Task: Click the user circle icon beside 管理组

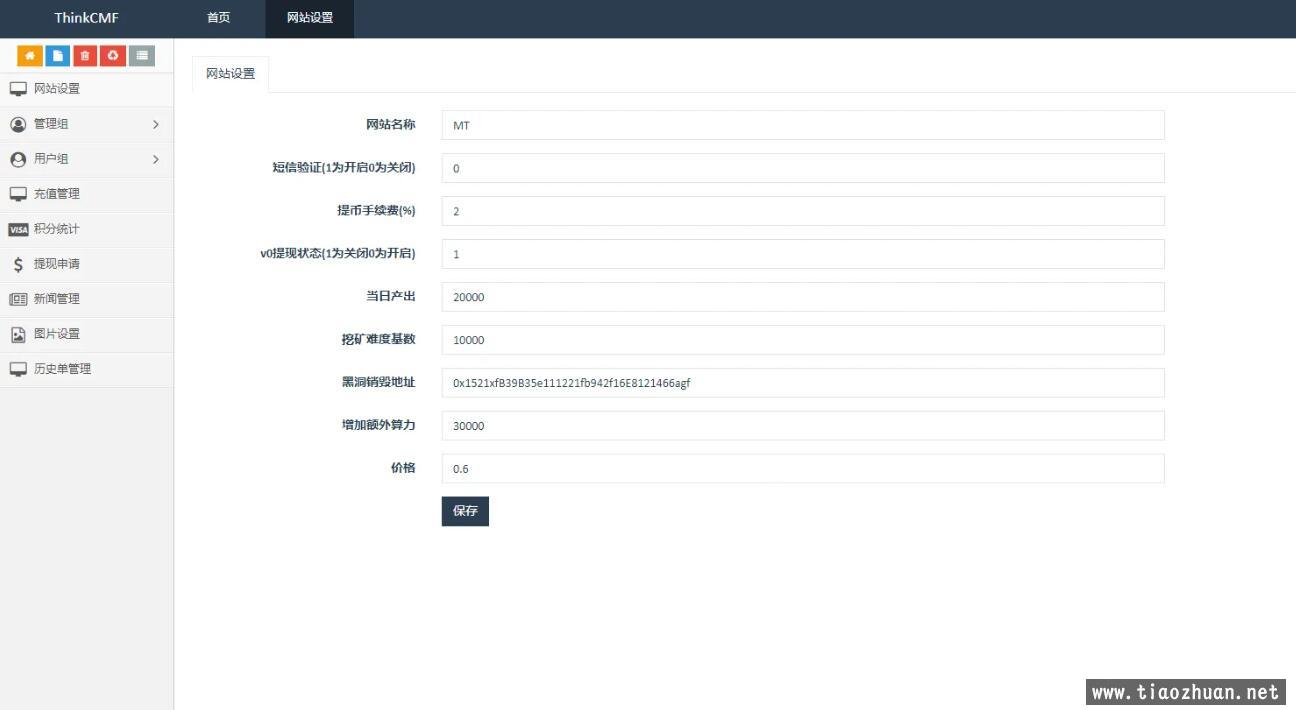Action: coord(18,124)
